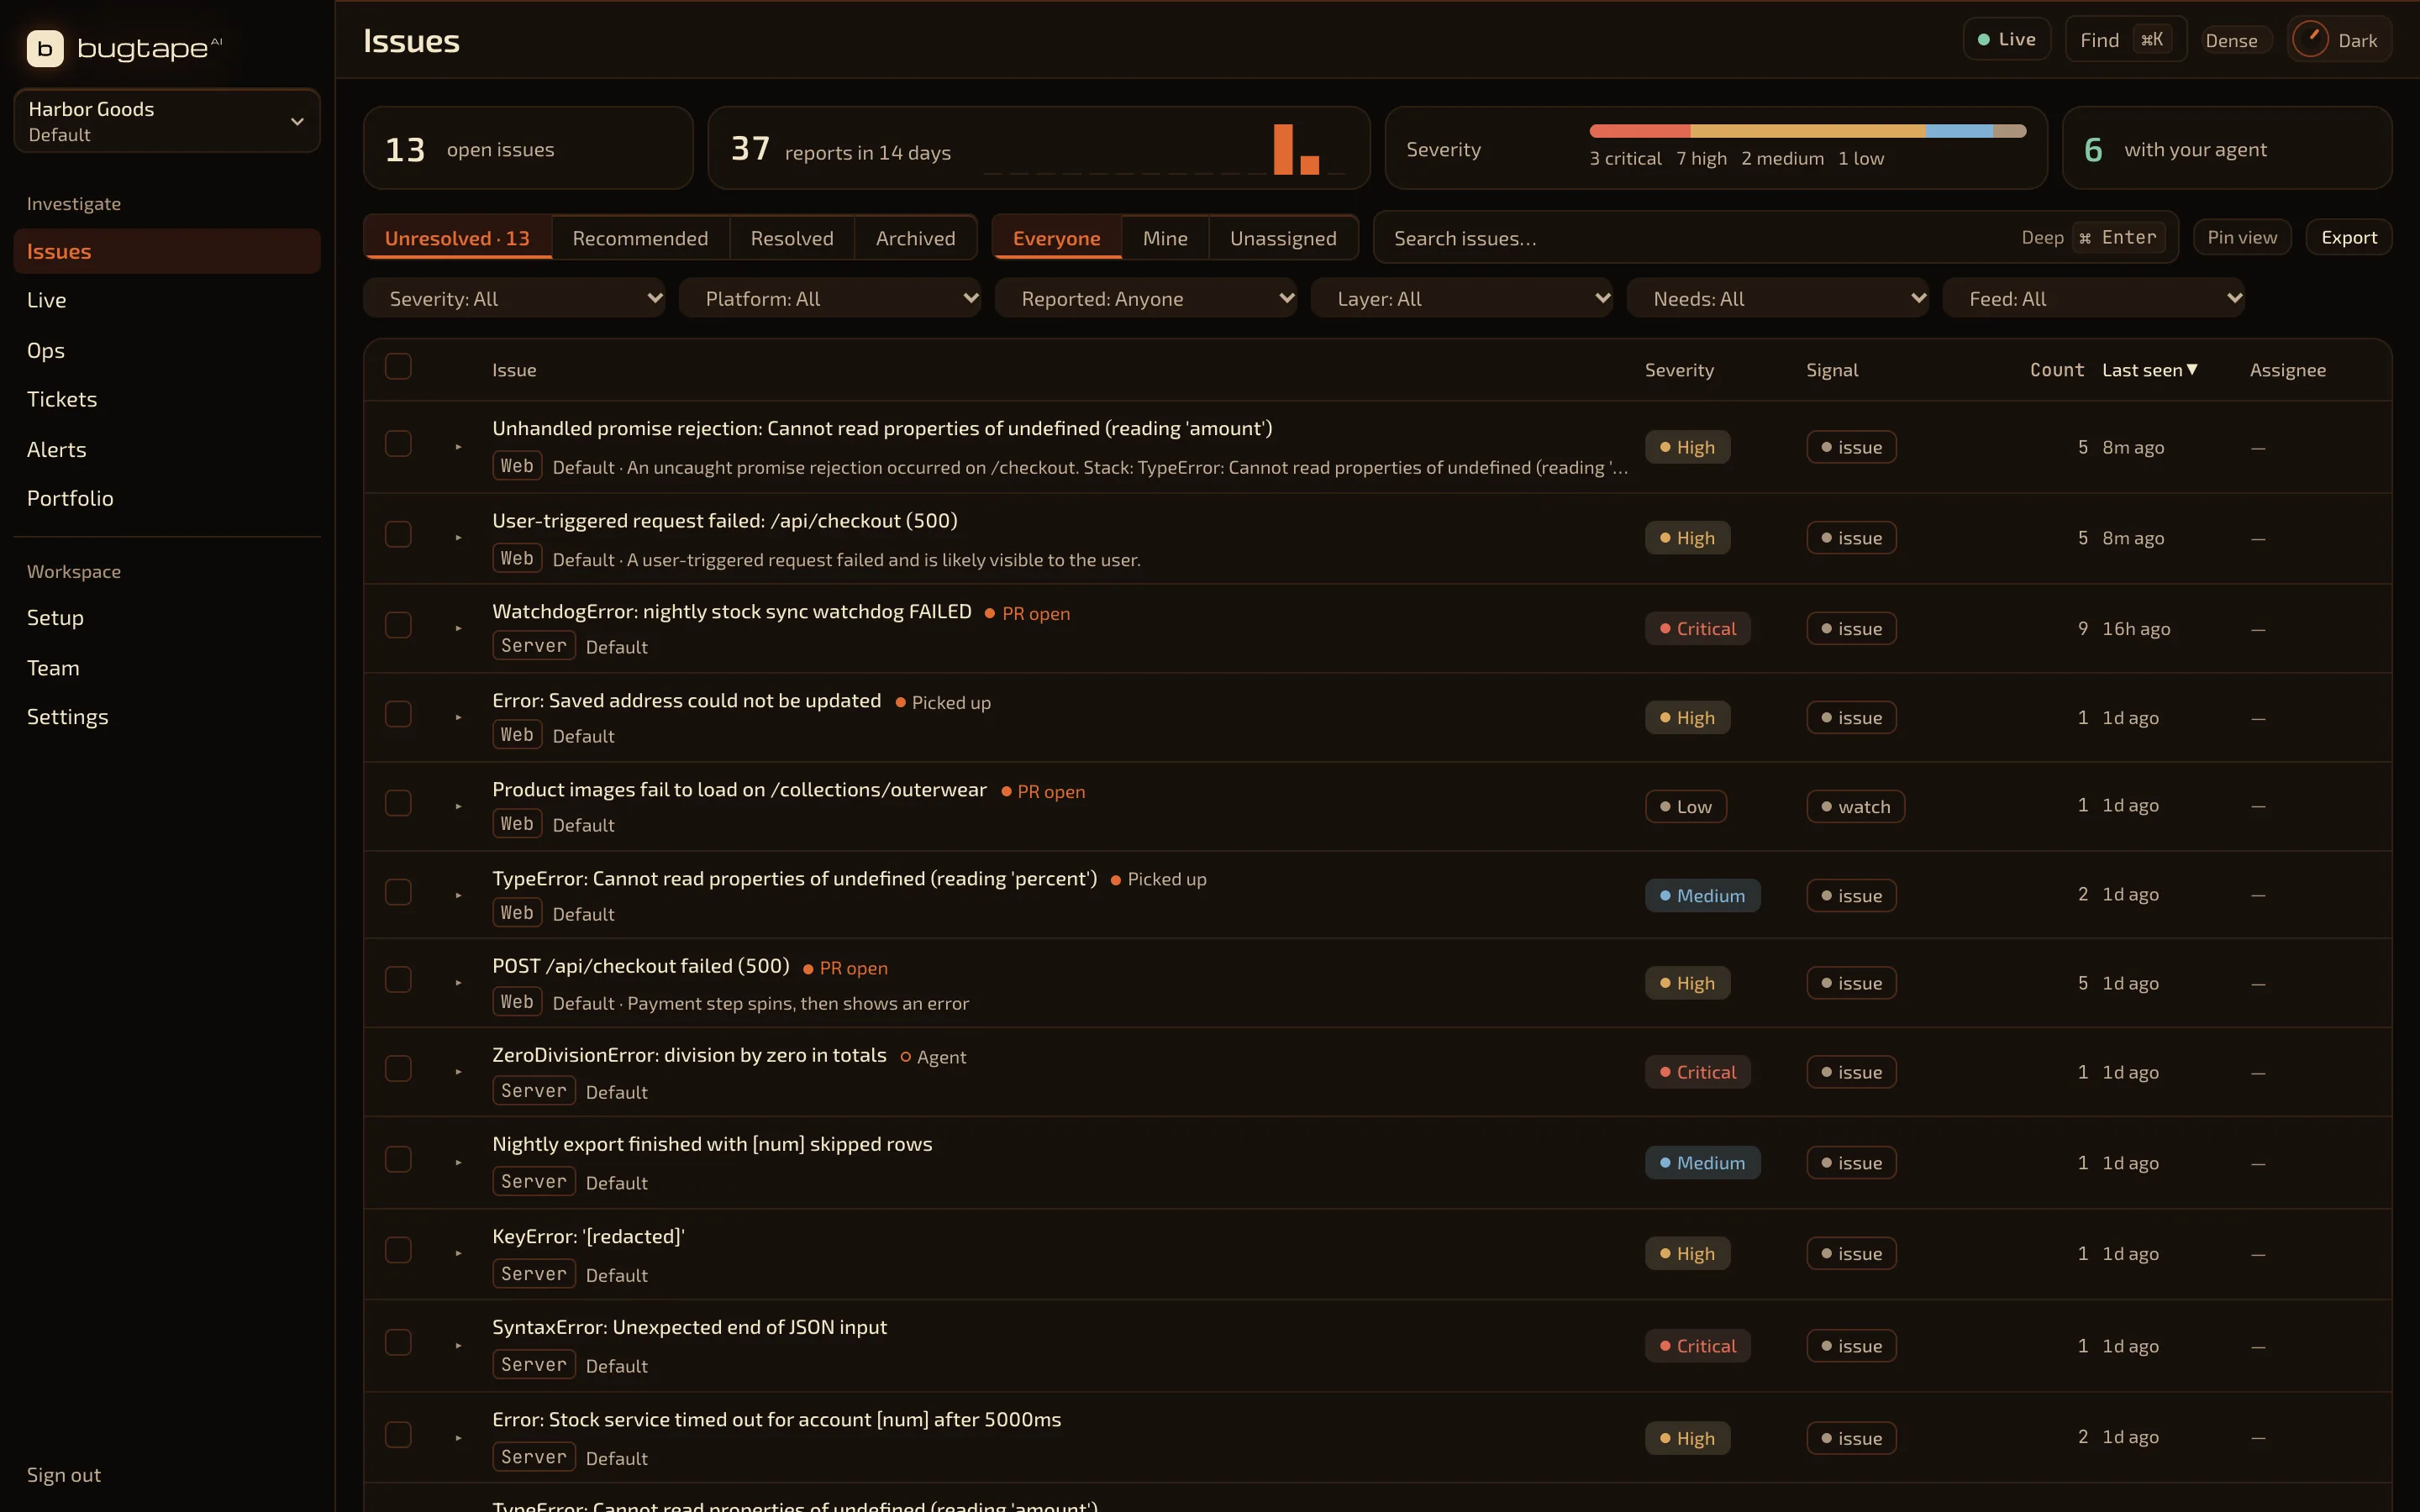
Task: Show Unassigned issues
Action: [x=1283, y=238]
